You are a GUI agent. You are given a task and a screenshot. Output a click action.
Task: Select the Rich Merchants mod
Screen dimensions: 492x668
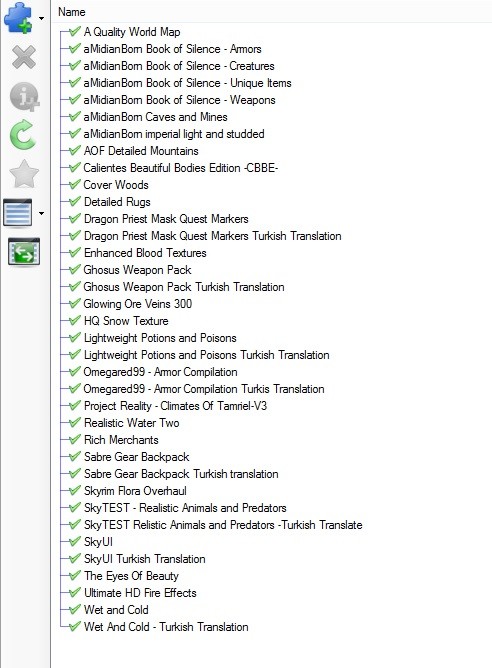[121, 440]
